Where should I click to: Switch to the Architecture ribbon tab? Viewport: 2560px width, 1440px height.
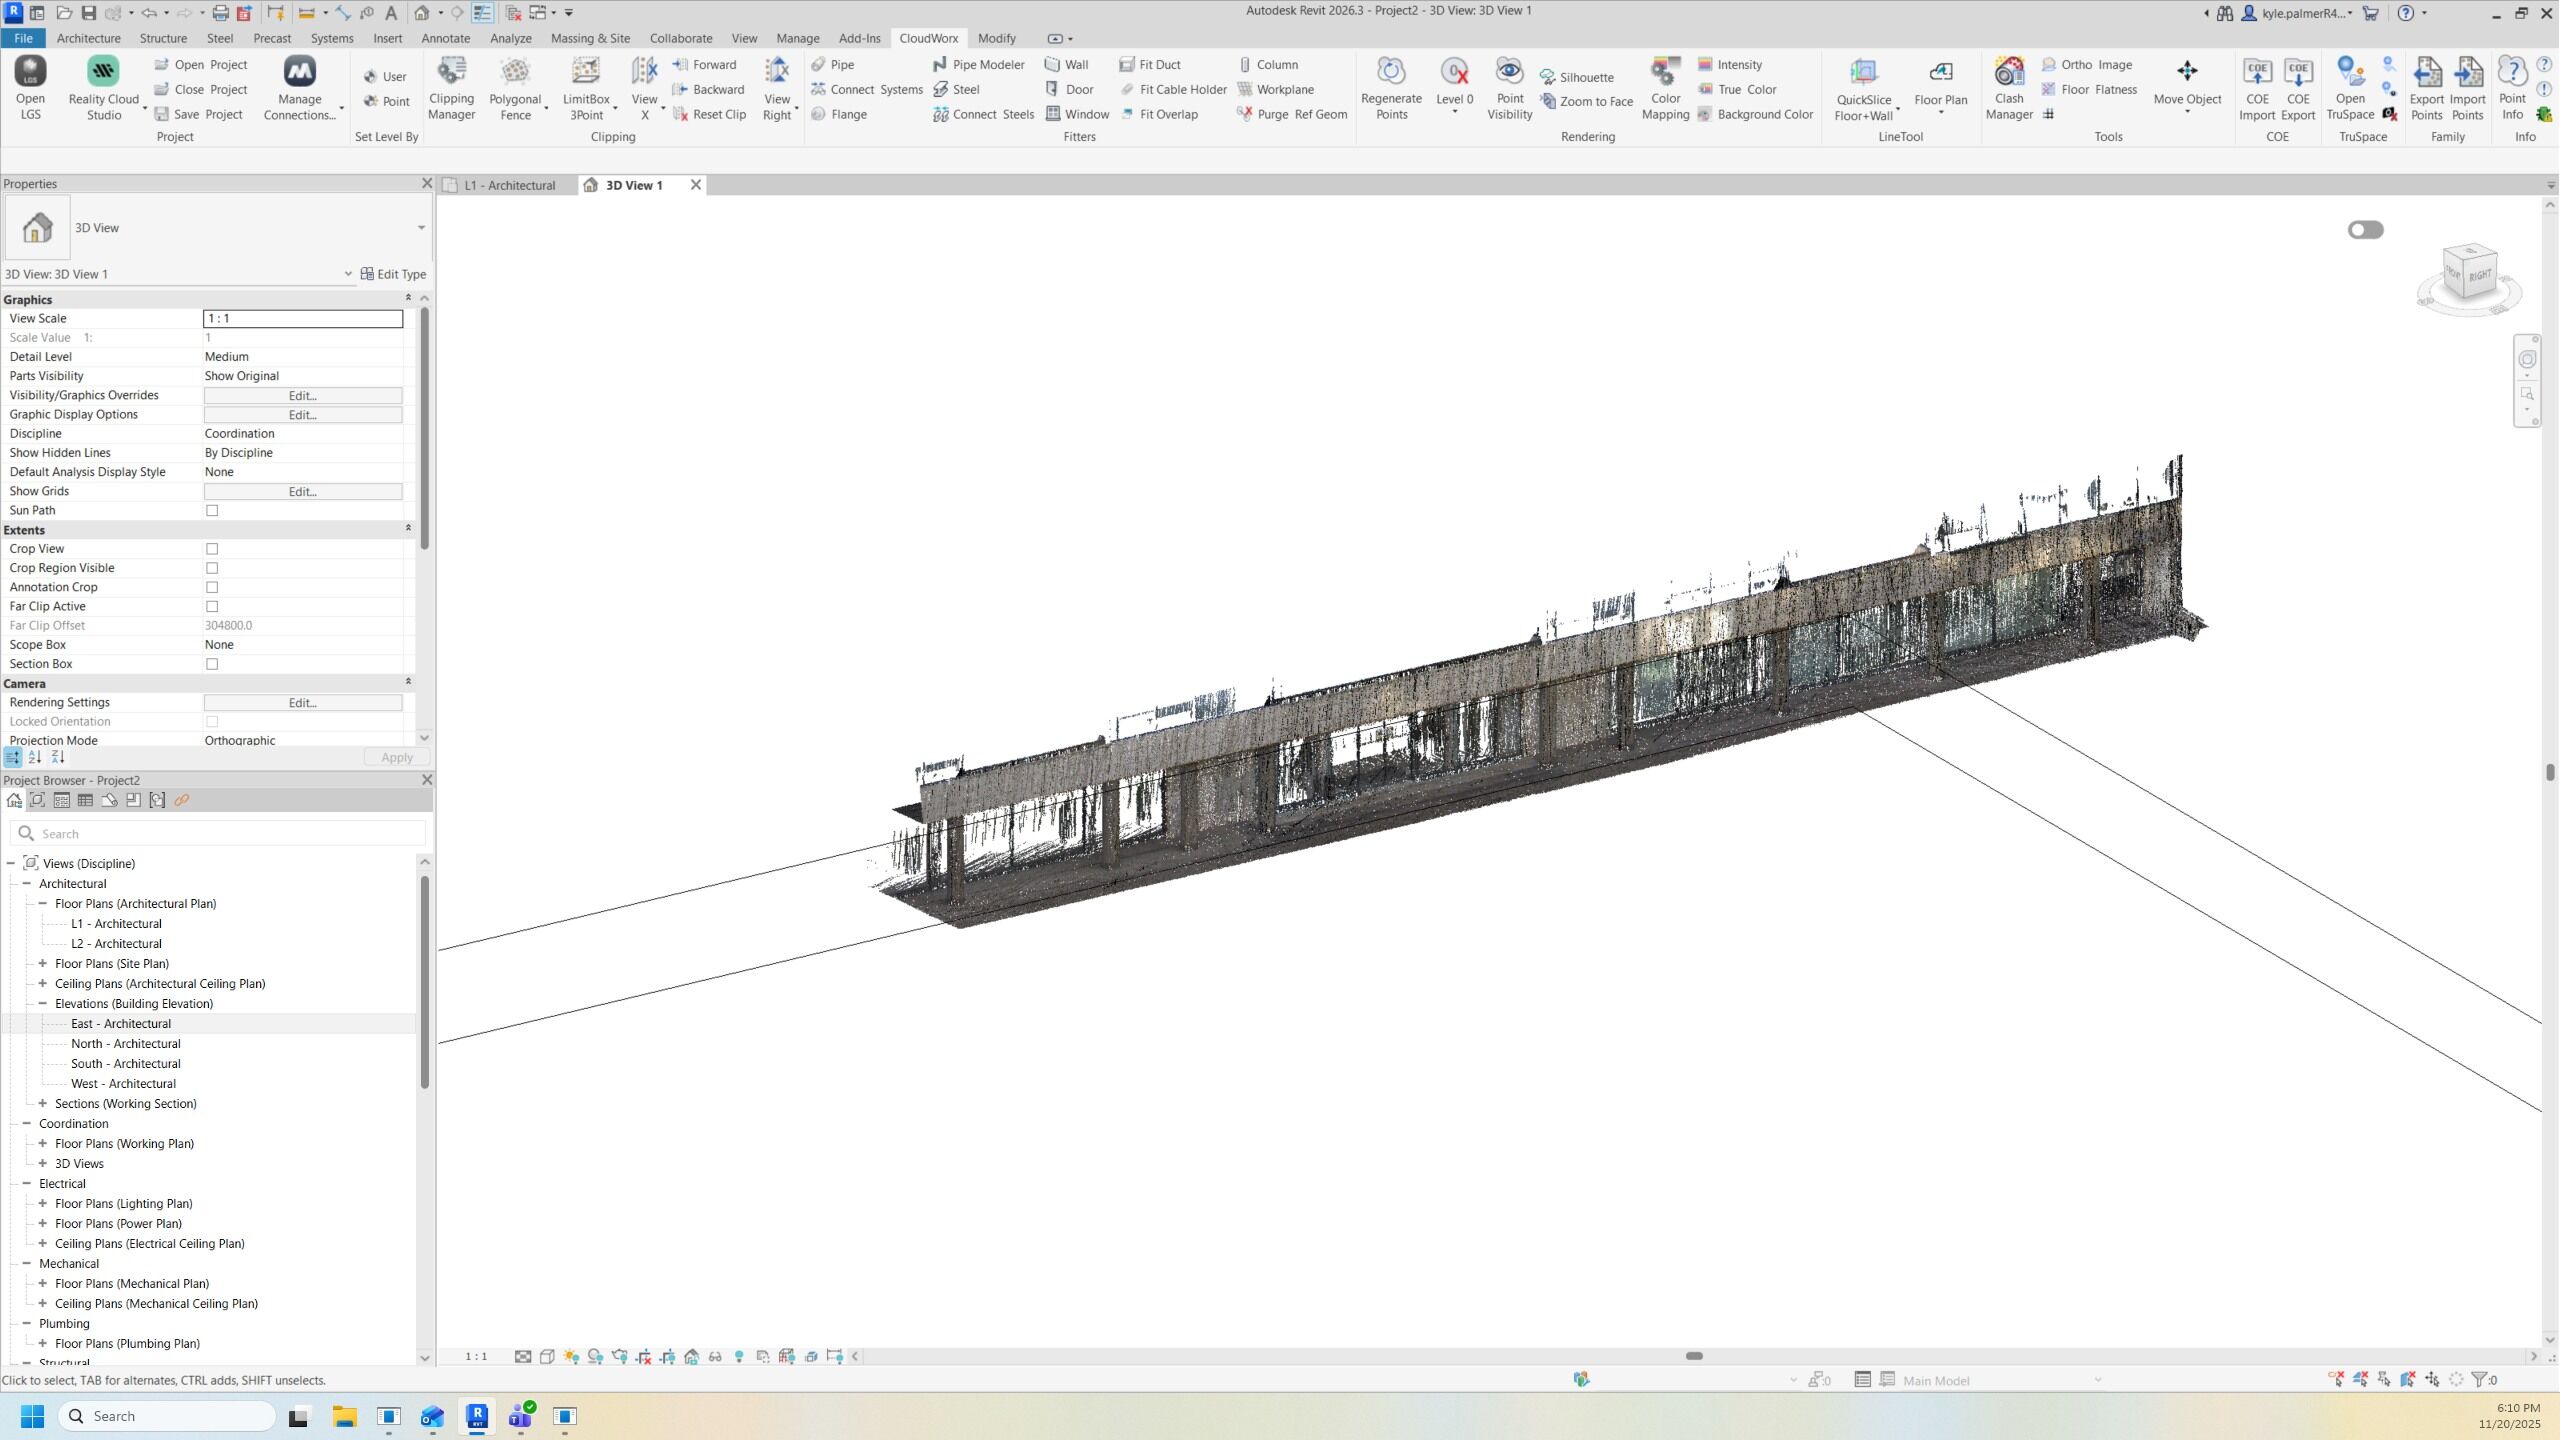click(88, 38)
